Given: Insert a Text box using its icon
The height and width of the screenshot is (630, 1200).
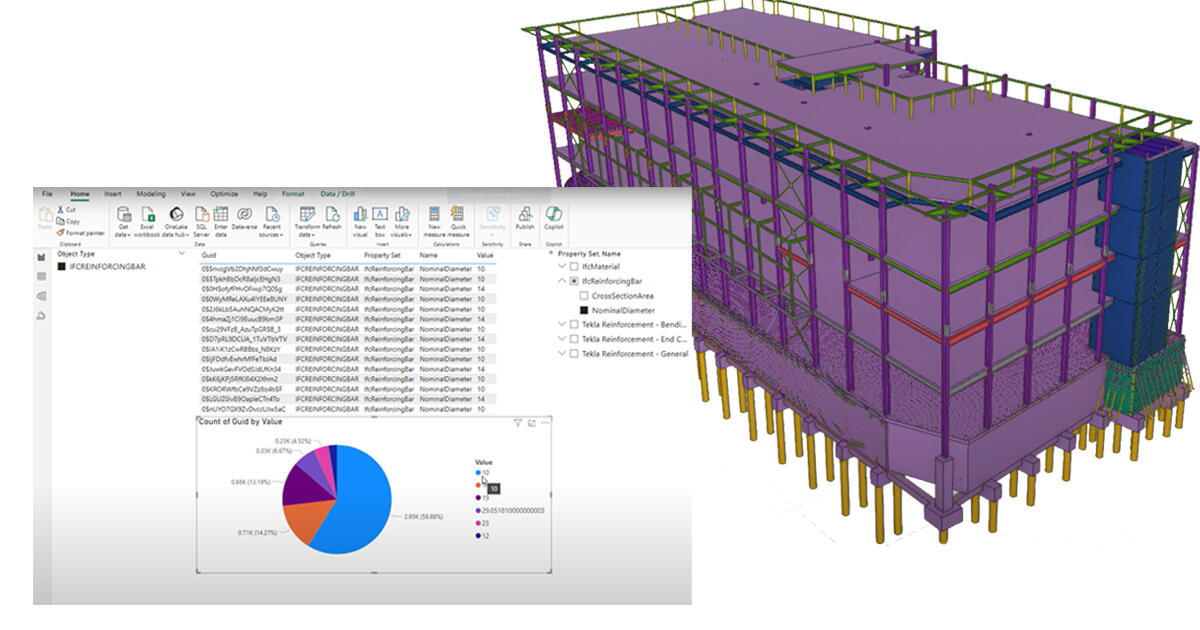Looking at the screenshot, I should point(380,212).
